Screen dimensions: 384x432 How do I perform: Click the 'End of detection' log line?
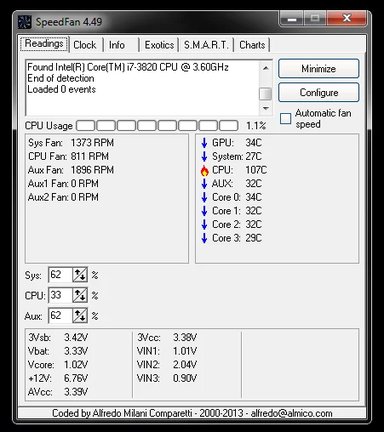[x=61, y=79]
